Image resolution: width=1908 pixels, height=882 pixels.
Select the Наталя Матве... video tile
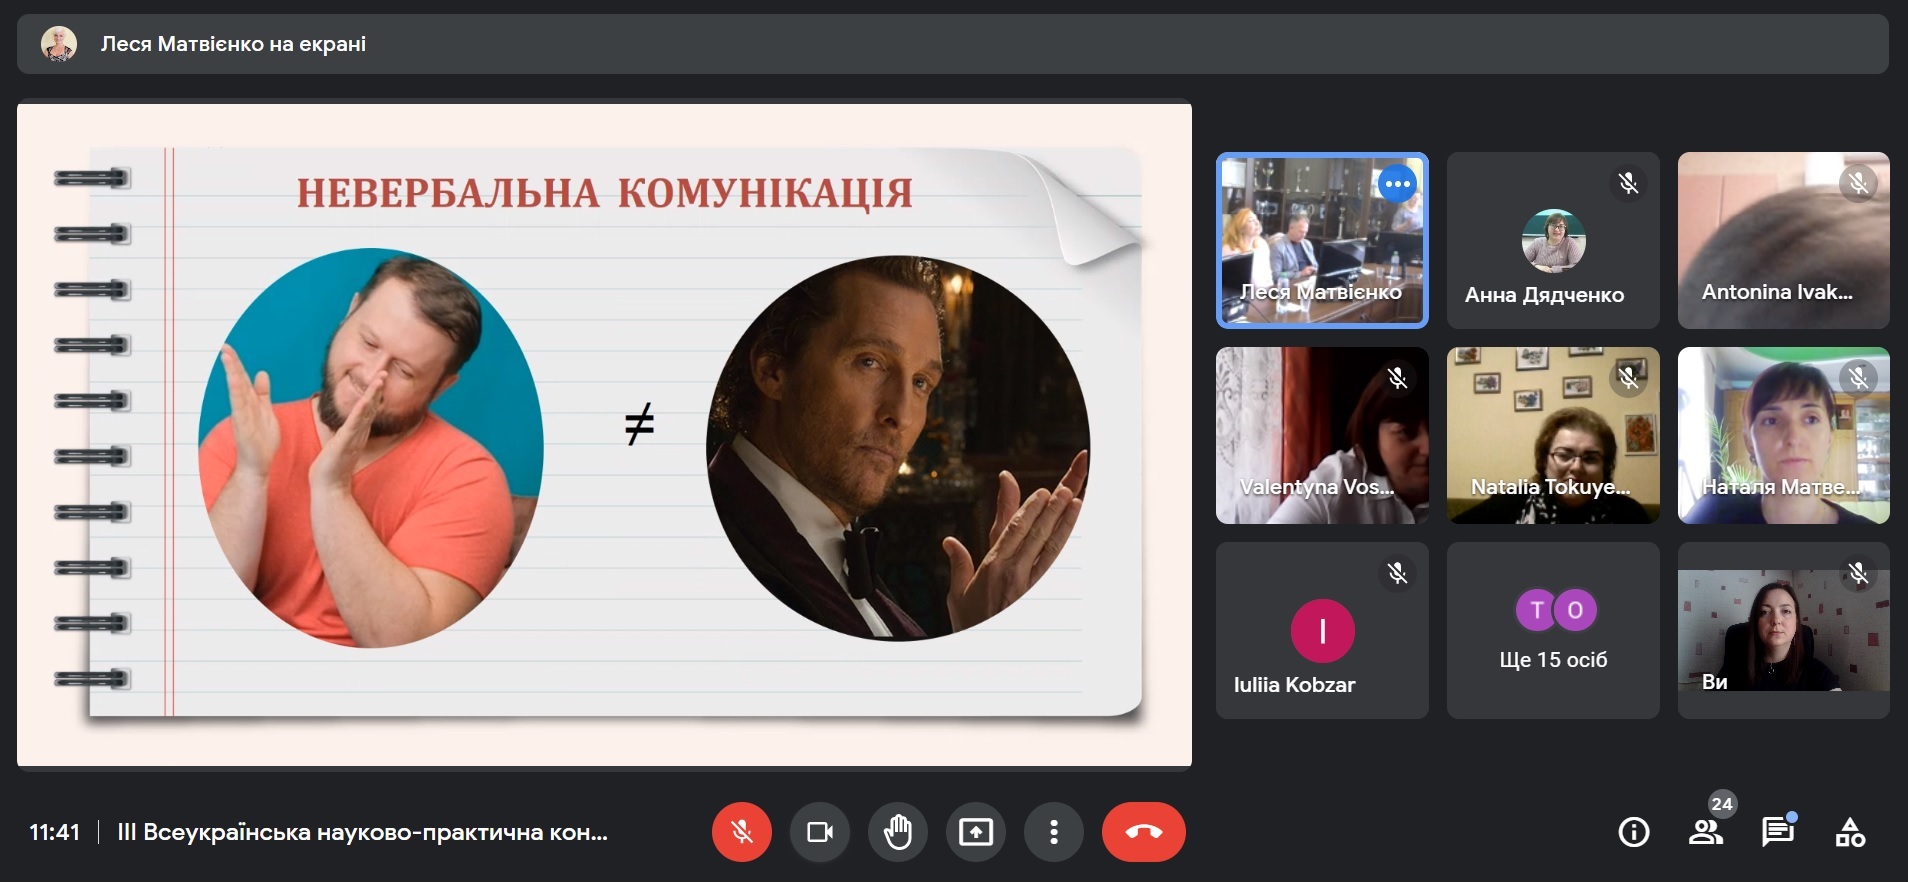click(1784, 435)
